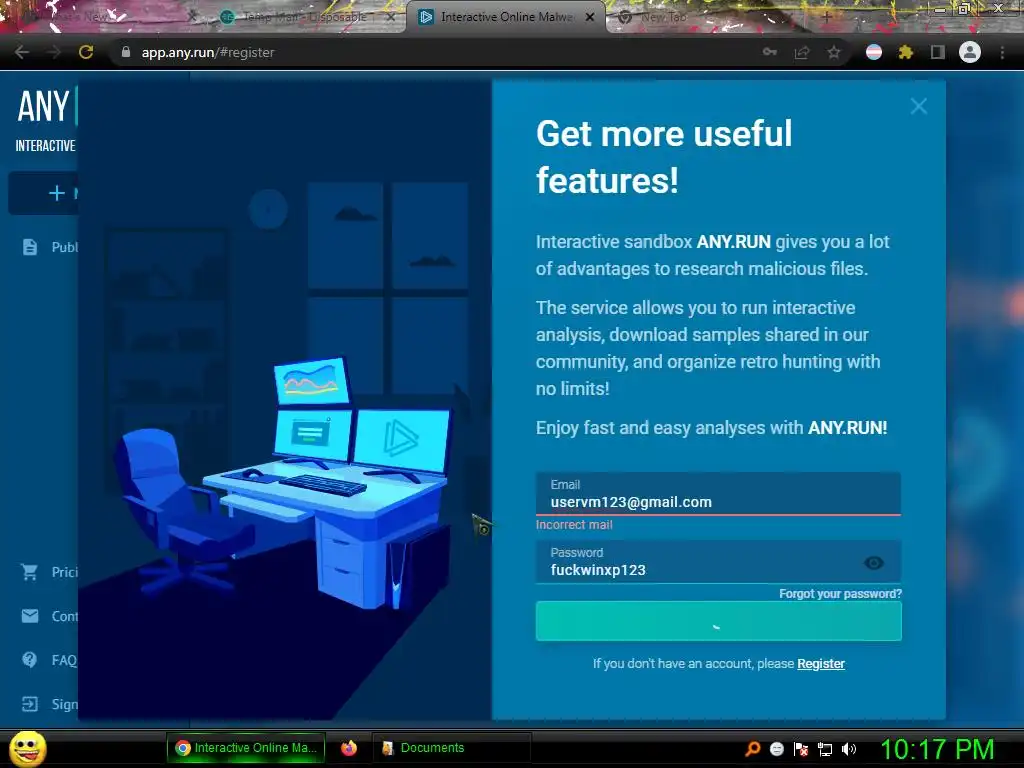This screenshot has height=768, width=1024.
Task: Go back with the browser back arrow
Action: (22, 52)
